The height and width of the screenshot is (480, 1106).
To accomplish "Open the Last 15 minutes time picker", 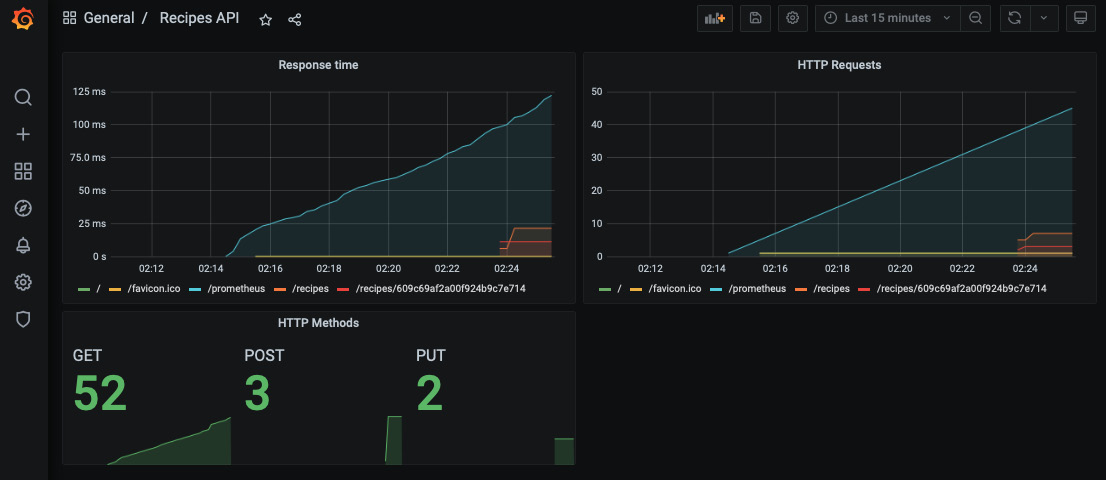I will click(x=887, y=18).
